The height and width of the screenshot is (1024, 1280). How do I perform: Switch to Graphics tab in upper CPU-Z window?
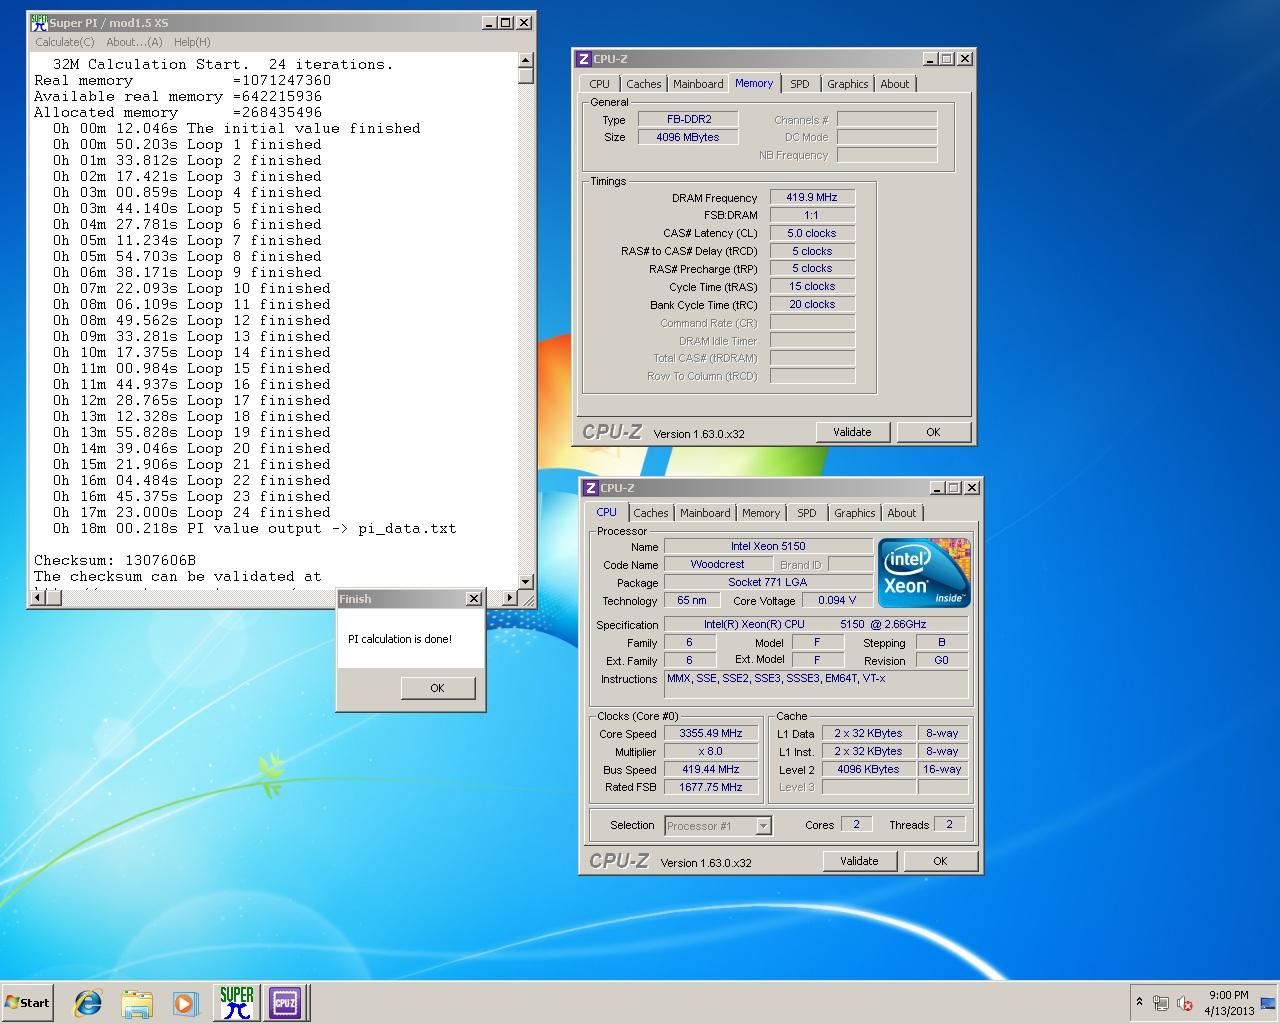(x=848, y=84)
